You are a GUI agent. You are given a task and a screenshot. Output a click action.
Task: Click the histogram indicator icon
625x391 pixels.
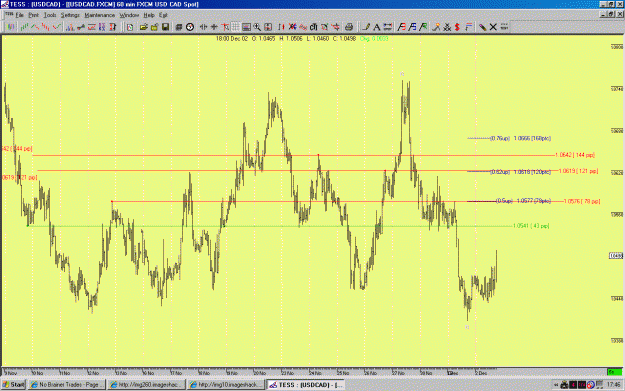(x=70, y=27)
